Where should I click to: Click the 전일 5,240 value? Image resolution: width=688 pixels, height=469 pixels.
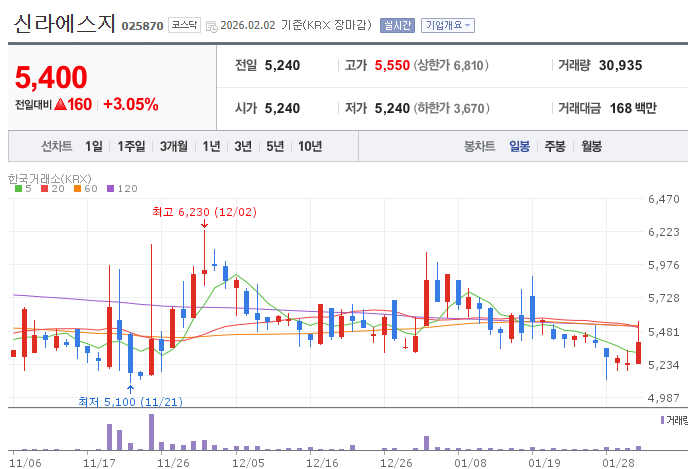point(282,65)
